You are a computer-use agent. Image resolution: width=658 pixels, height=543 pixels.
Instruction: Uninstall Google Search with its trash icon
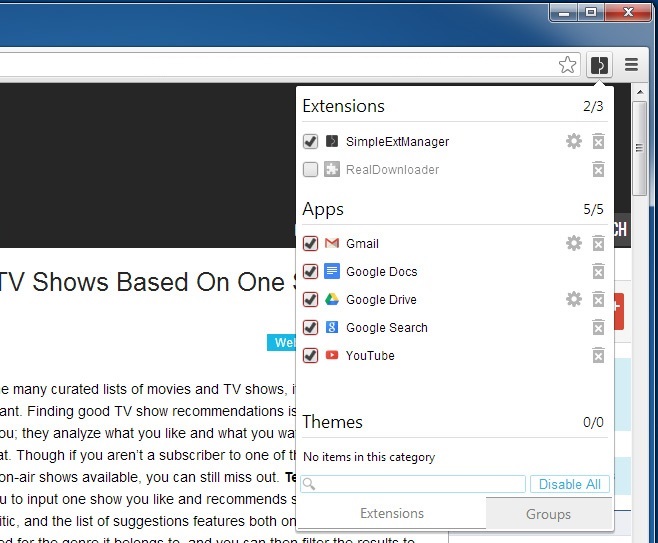tap(598, 328)
